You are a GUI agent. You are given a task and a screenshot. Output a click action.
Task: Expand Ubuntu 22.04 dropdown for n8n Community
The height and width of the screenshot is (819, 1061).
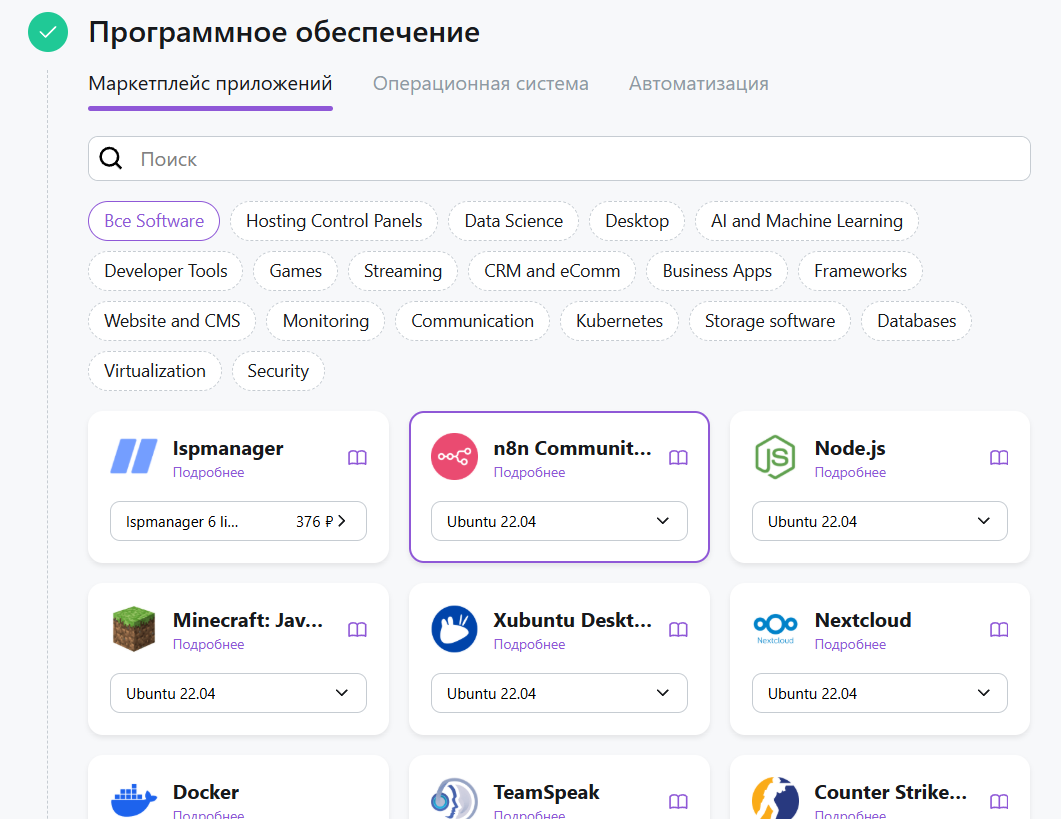tap(559, 521)
